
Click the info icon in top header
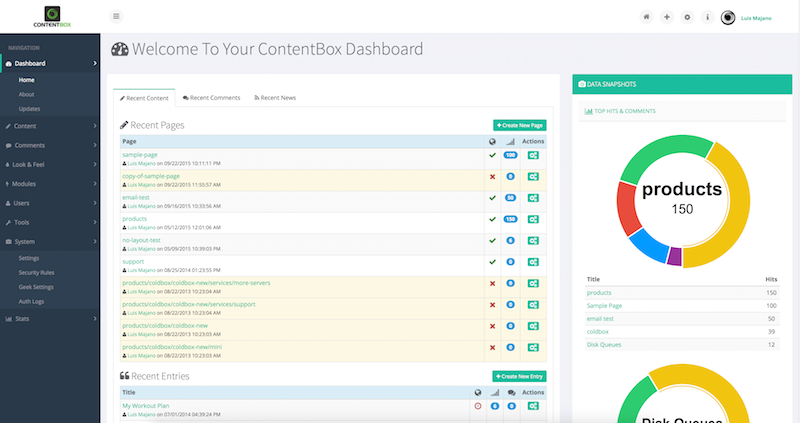pos(707,17)
